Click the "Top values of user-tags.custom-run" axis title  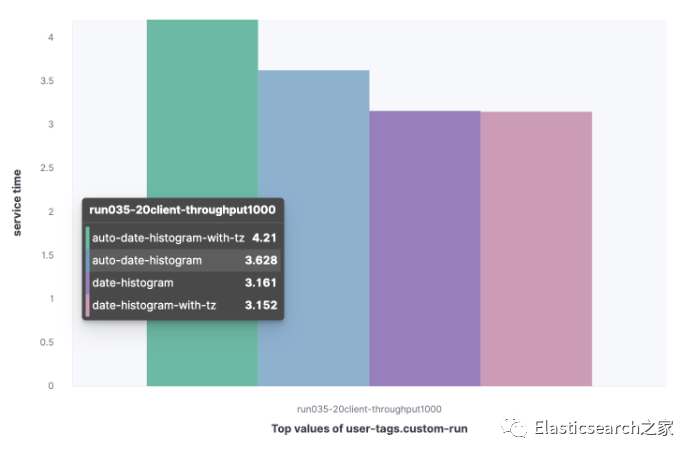pos(368,428)
